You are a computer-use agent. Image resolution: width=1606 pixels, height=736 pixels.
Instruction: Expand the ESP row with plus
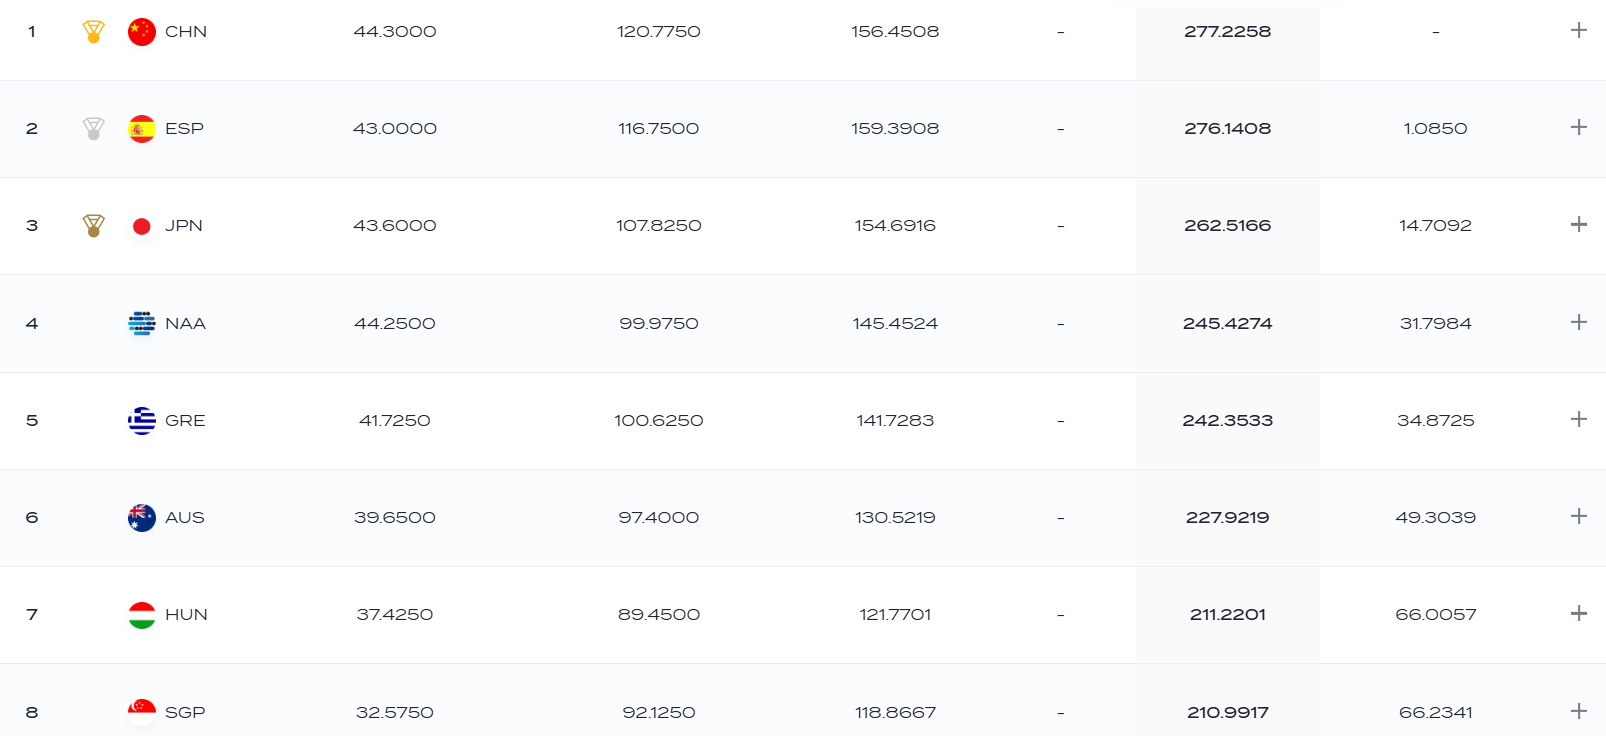pyautogui.click(x=1579, y=127)
